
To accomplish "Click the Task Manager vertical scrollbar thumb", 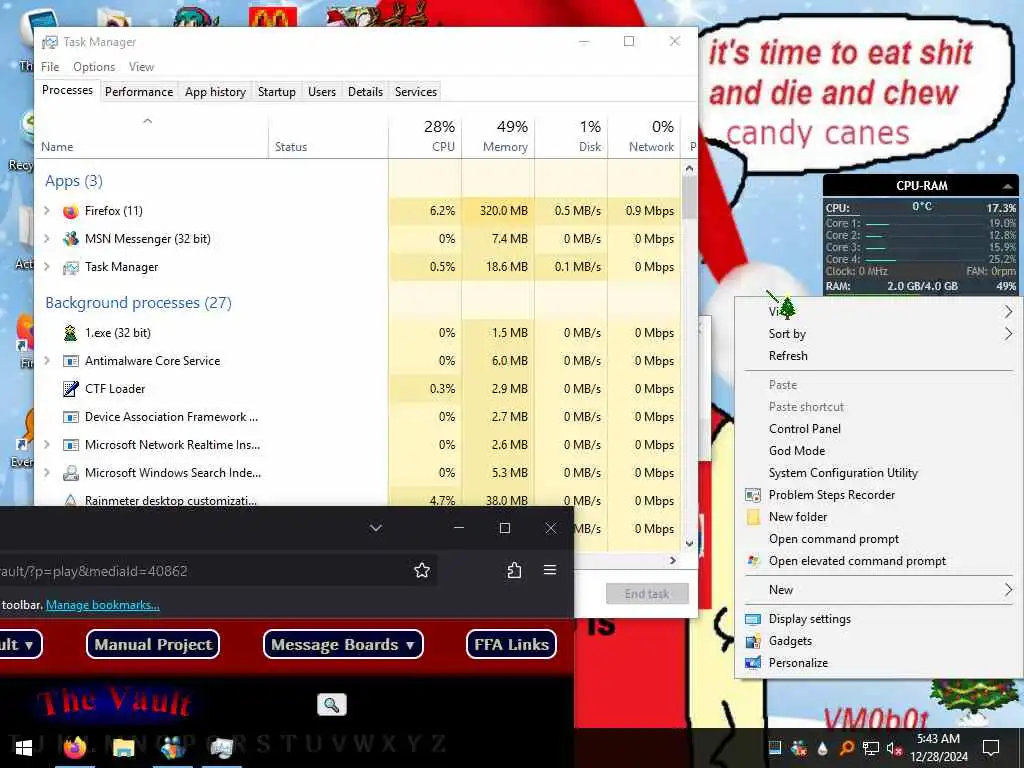I will (689, 198).
